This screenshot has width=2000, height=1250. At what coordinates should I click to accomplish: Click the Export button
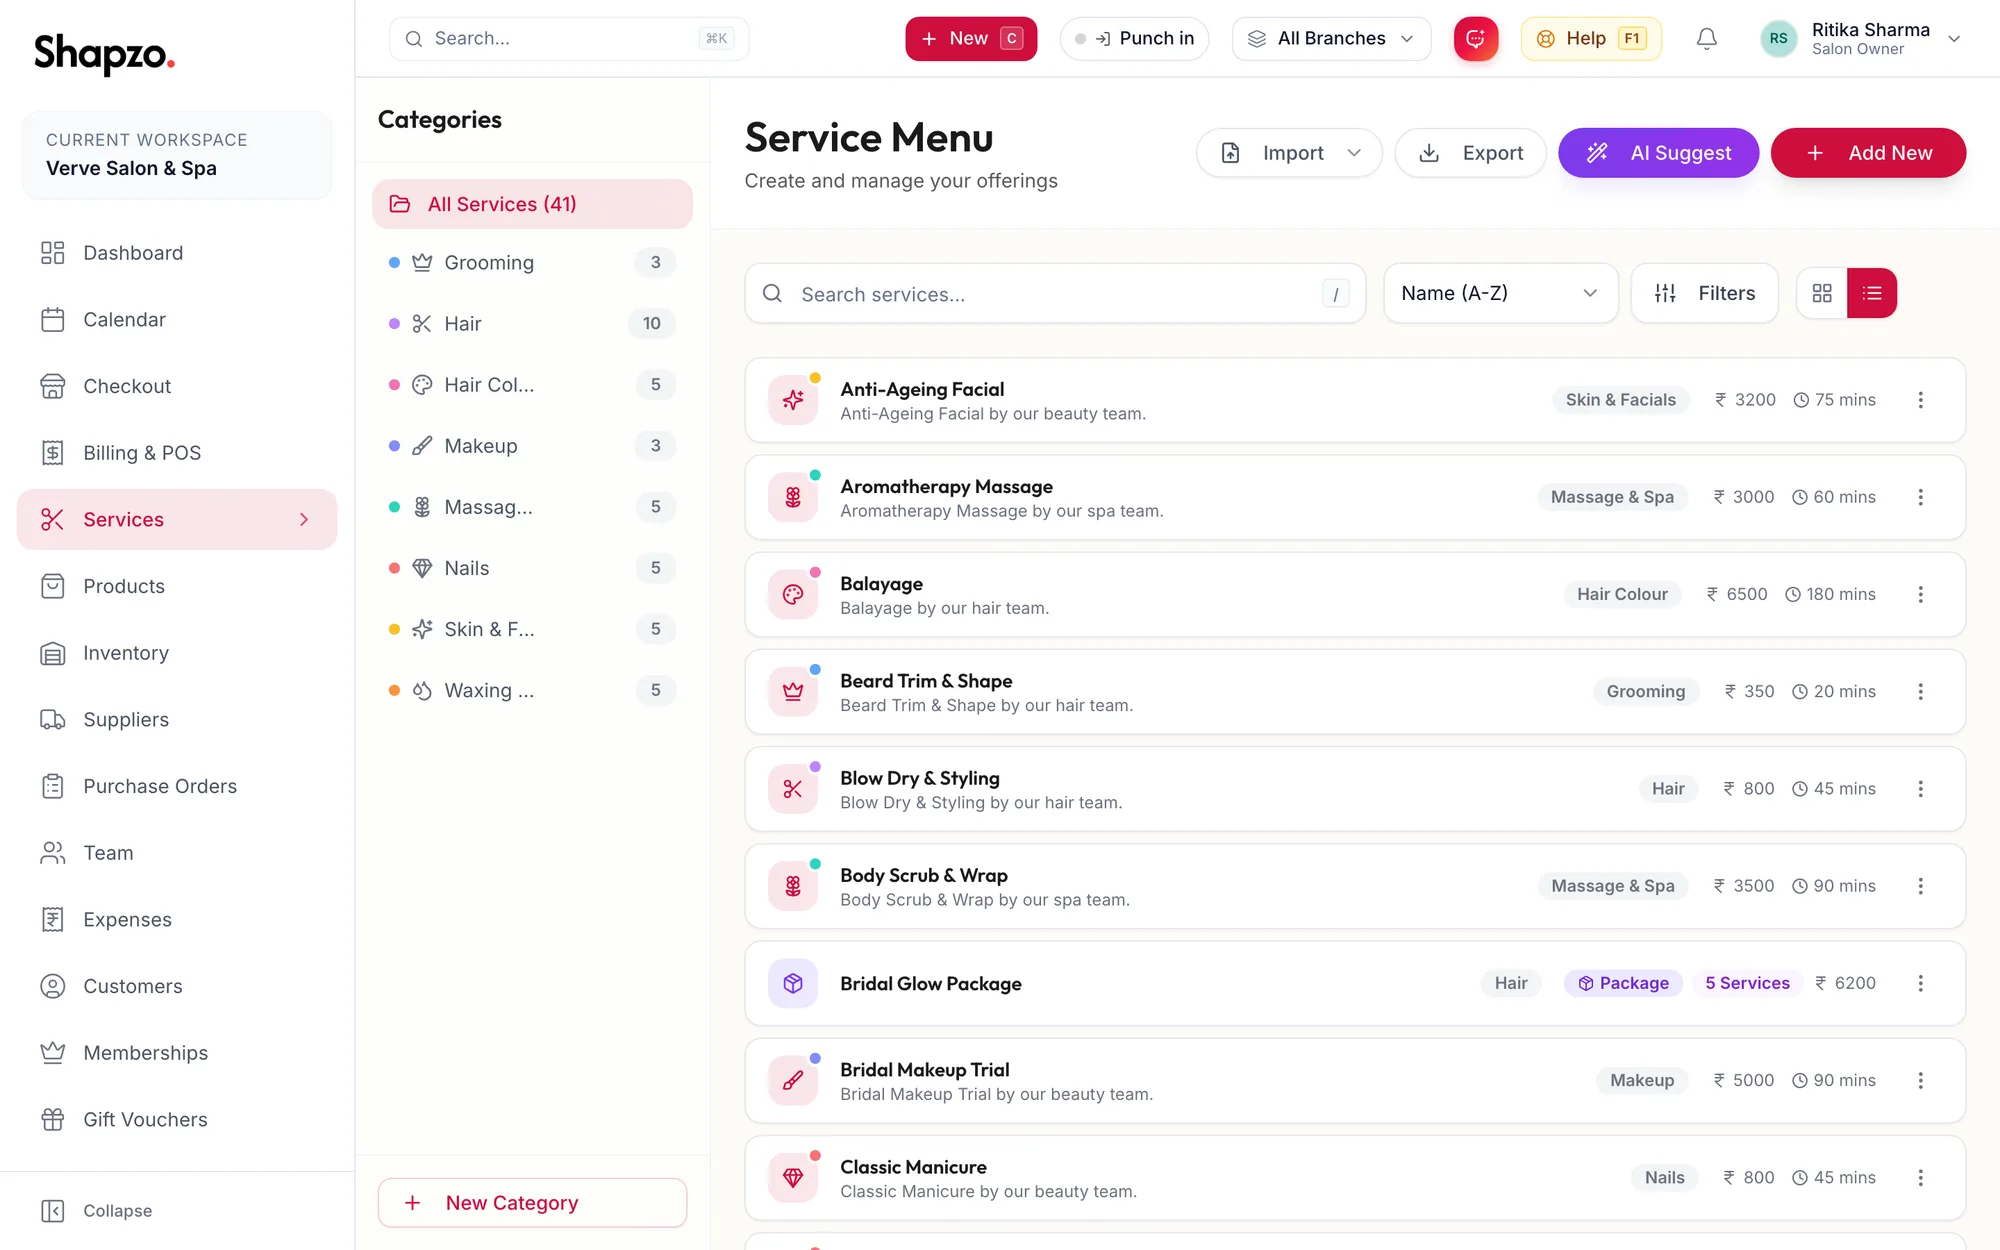1470,153
